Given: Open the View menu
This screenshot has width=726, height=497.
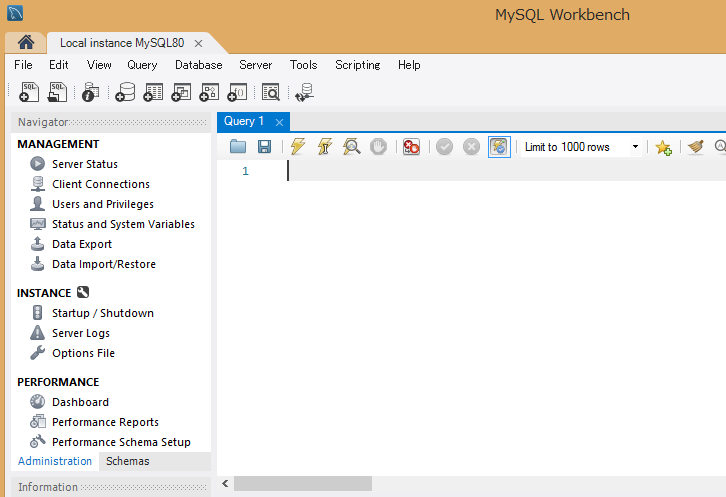Looking at the screenshot, I should coord(99,65).
